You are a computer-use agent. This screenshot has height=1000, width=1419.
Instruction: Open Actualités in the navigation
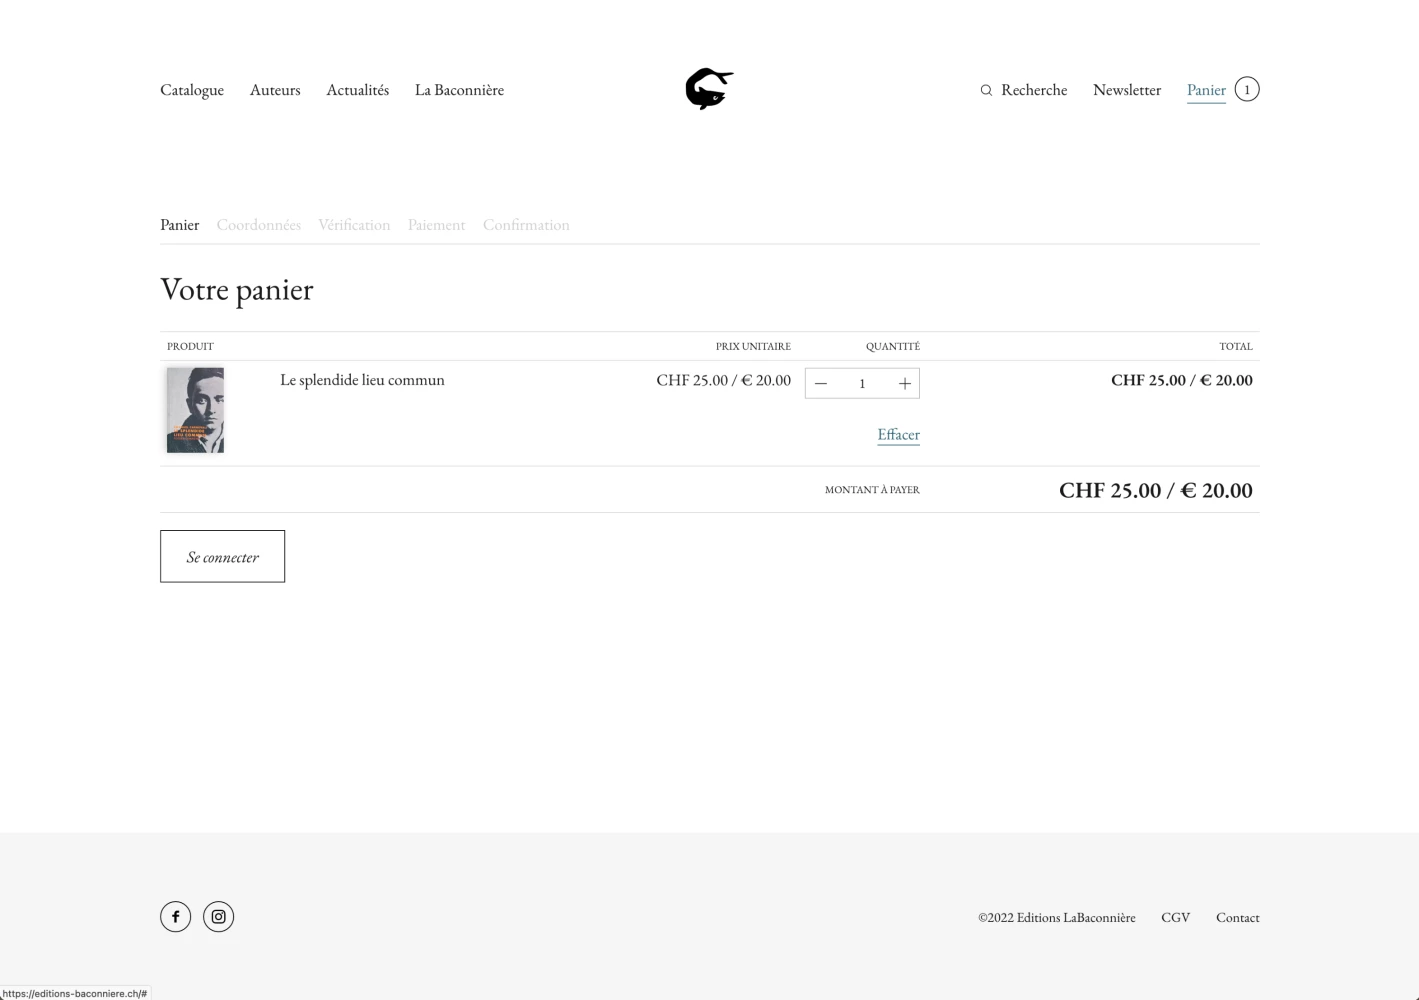pyautogui.click(x=357, y=90)
